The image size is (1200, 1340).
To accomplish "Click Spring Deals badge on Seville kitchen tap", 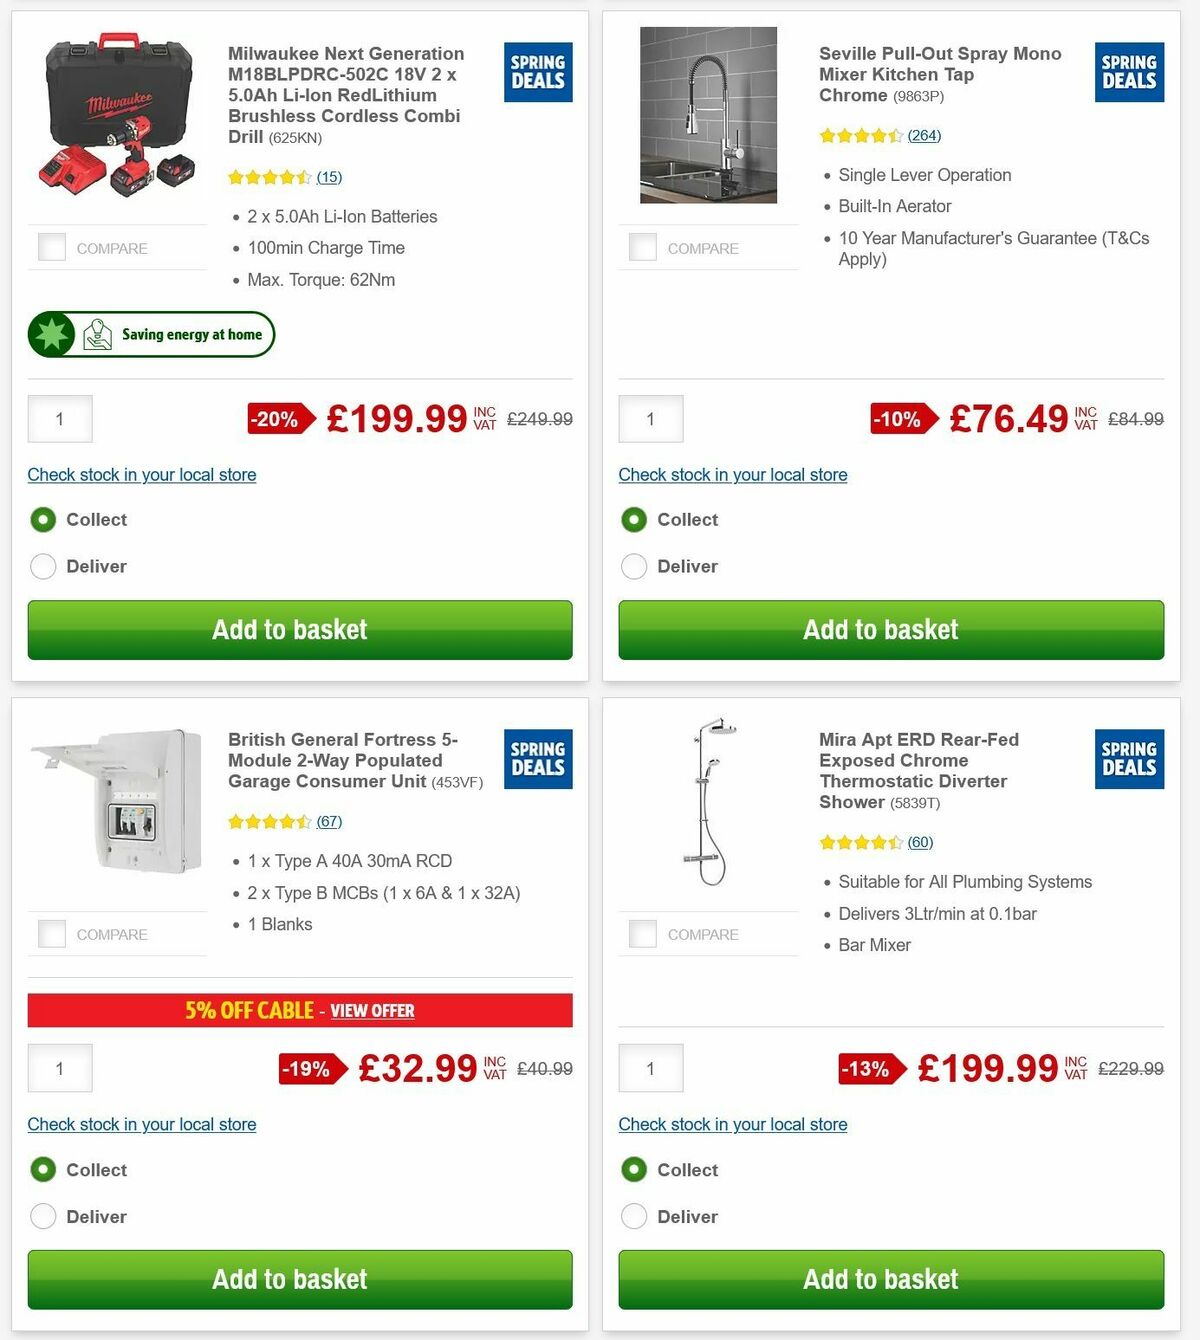I will pos(1129,71).
